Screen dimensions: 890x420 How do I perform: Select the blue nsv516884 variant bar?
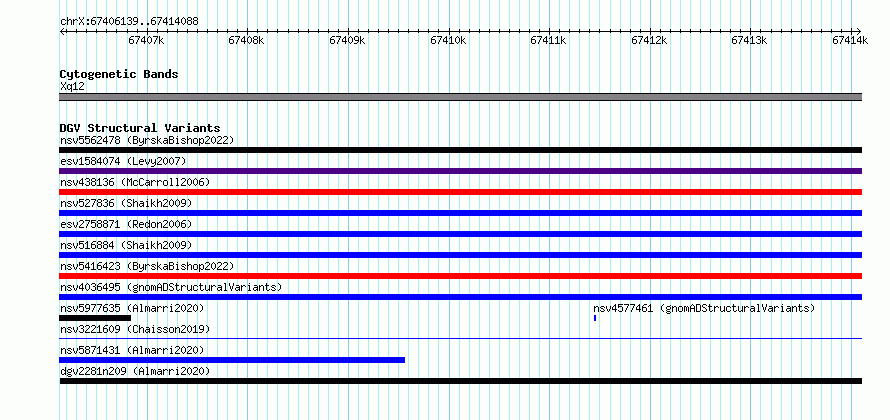coord(460,255)
